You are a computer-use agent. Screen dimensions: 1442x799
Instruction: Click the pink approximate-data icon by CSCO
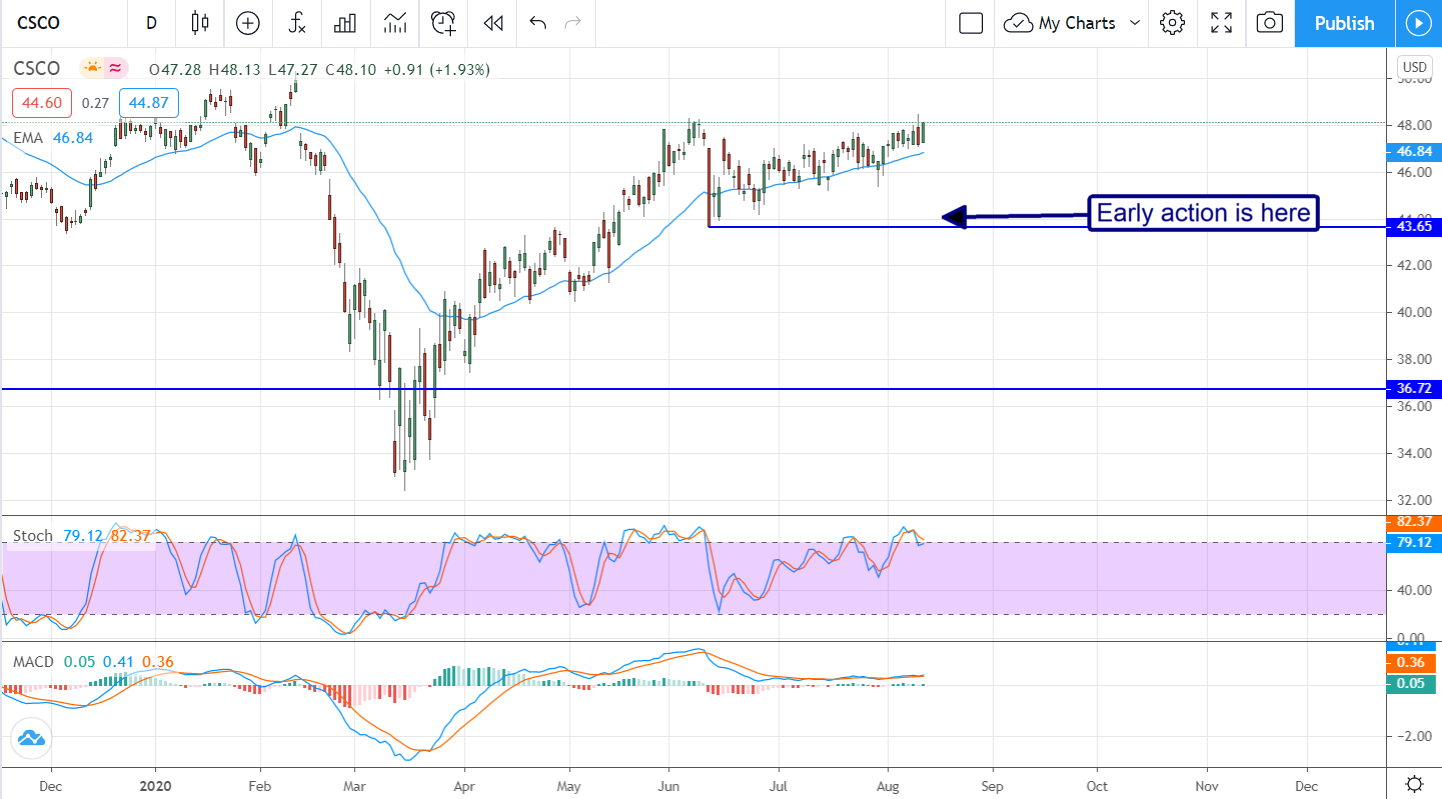click(116, 69)
